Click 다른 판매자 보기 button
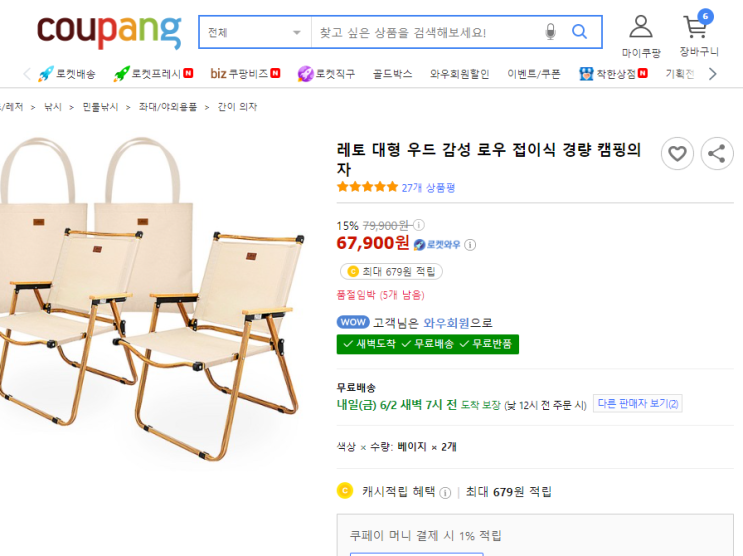 pos(637,404)
